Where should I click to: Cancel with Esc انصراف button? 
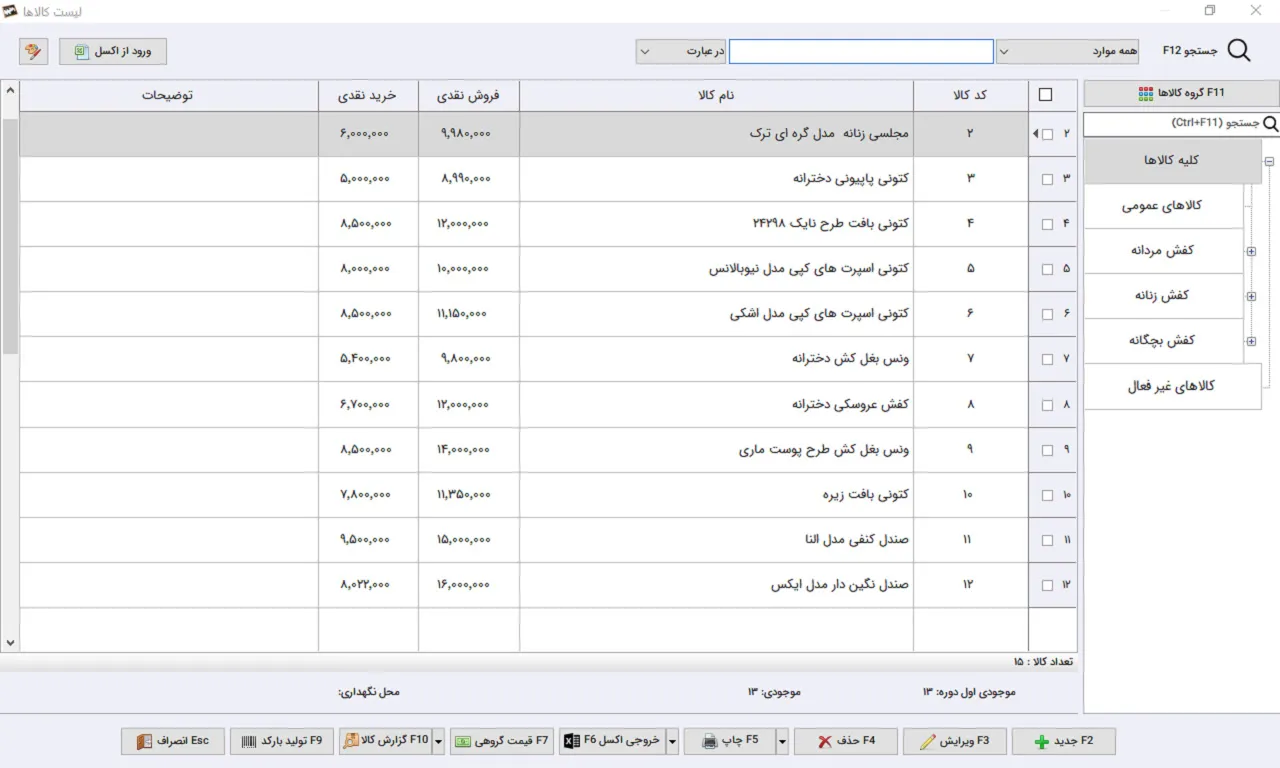(172, 741)
